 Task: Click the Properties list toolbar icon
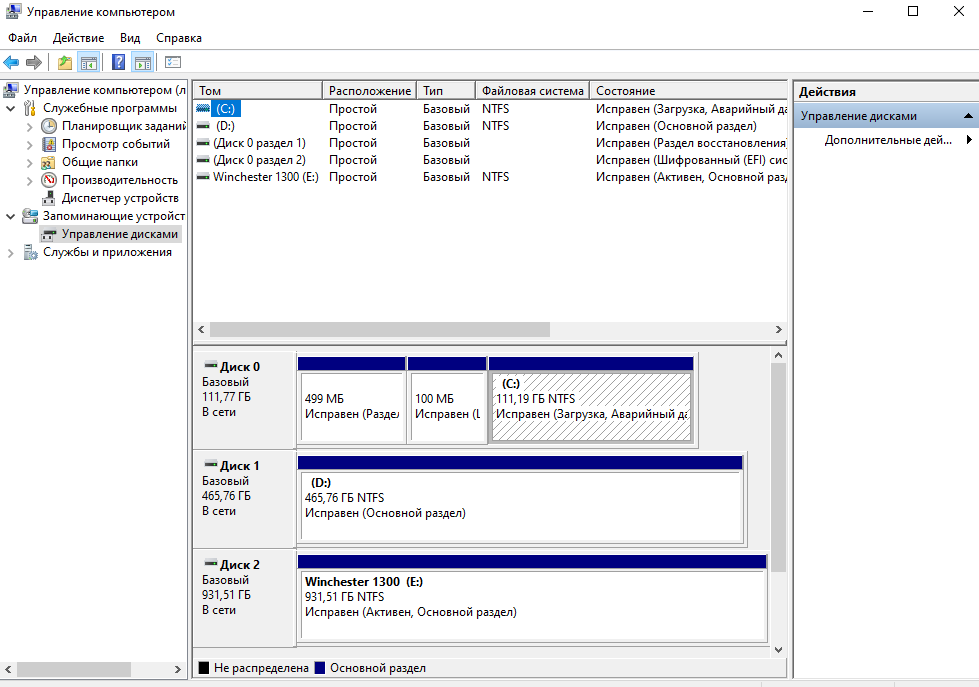pyautogui.click(x=173, y=62)
